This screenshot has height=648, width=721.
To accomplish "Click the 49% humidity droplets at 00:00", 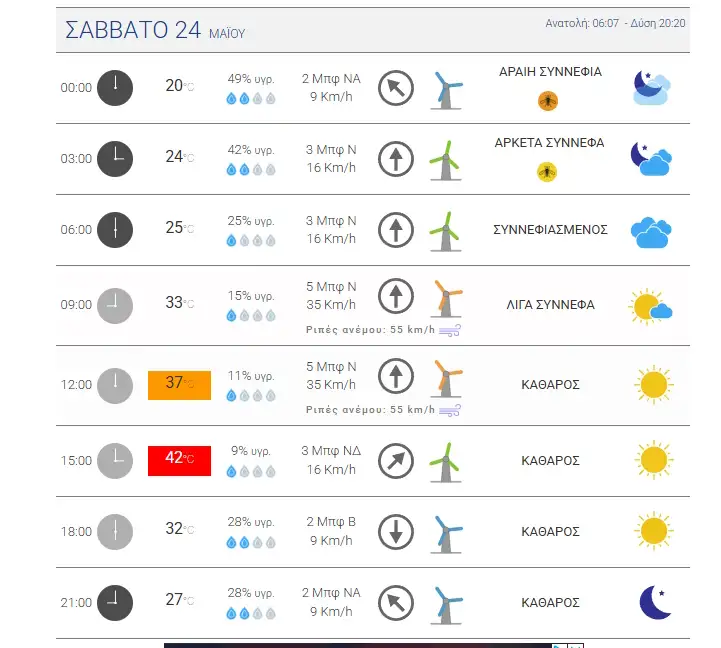I will 251,98.
